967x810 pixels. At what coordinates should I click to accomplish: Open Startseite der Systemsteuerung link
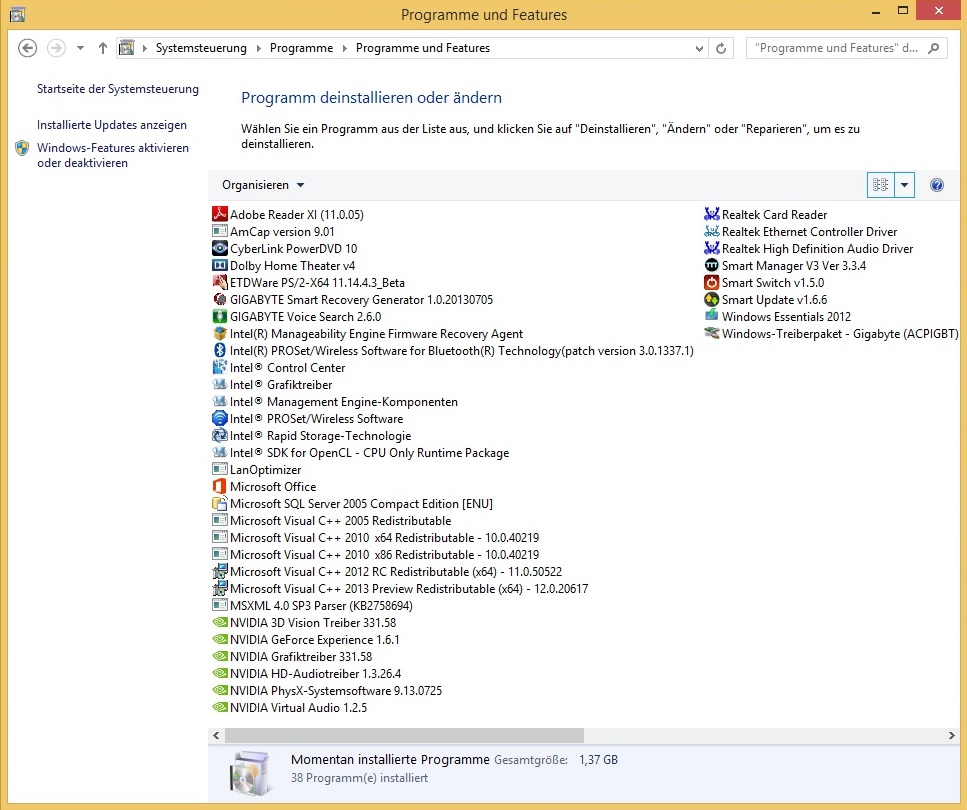pos(118,89)
